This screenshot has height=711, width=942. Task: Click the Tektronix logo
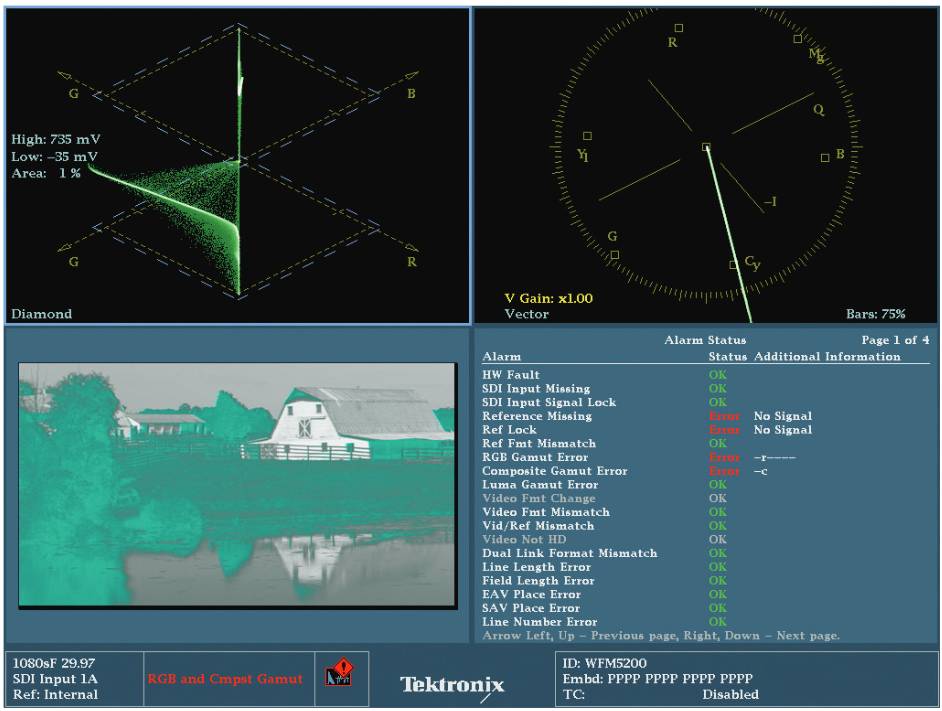click(452, 686)
